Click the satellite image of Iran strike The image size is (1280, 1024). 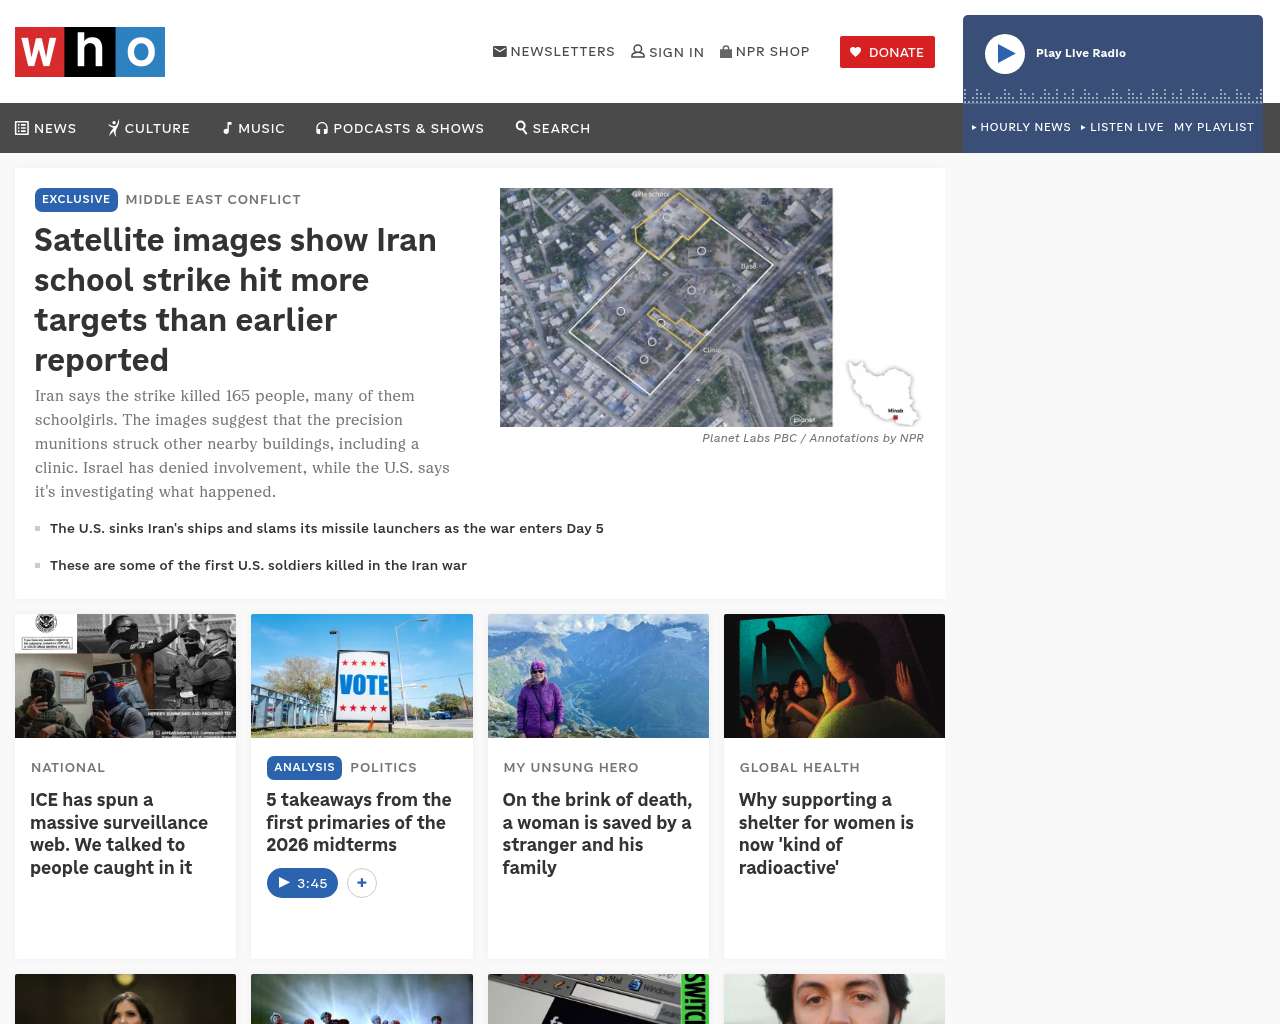click(666, 307)
